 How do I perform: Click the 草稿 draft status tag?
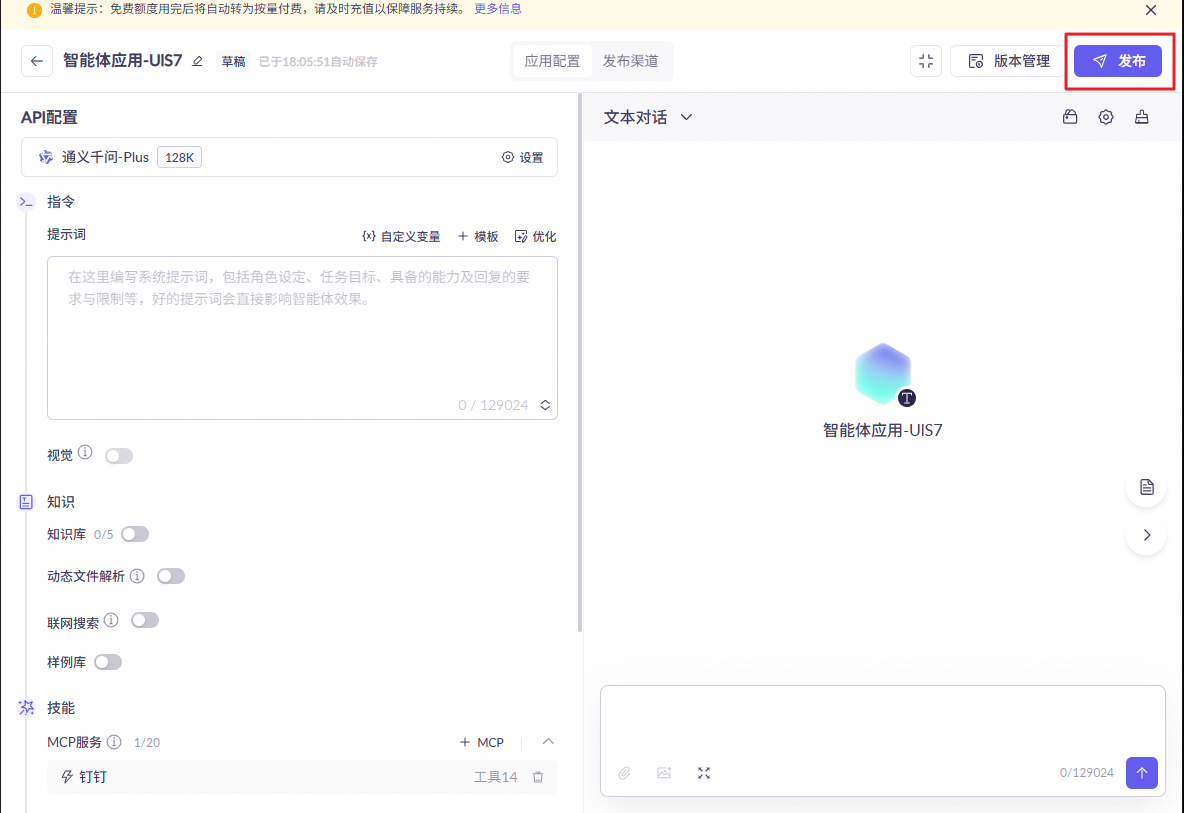[x=233, y=61]
